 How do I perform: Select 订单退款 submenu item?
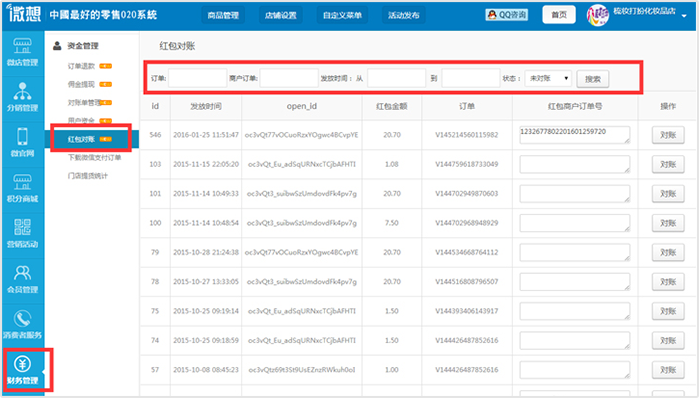click(81, 66)
